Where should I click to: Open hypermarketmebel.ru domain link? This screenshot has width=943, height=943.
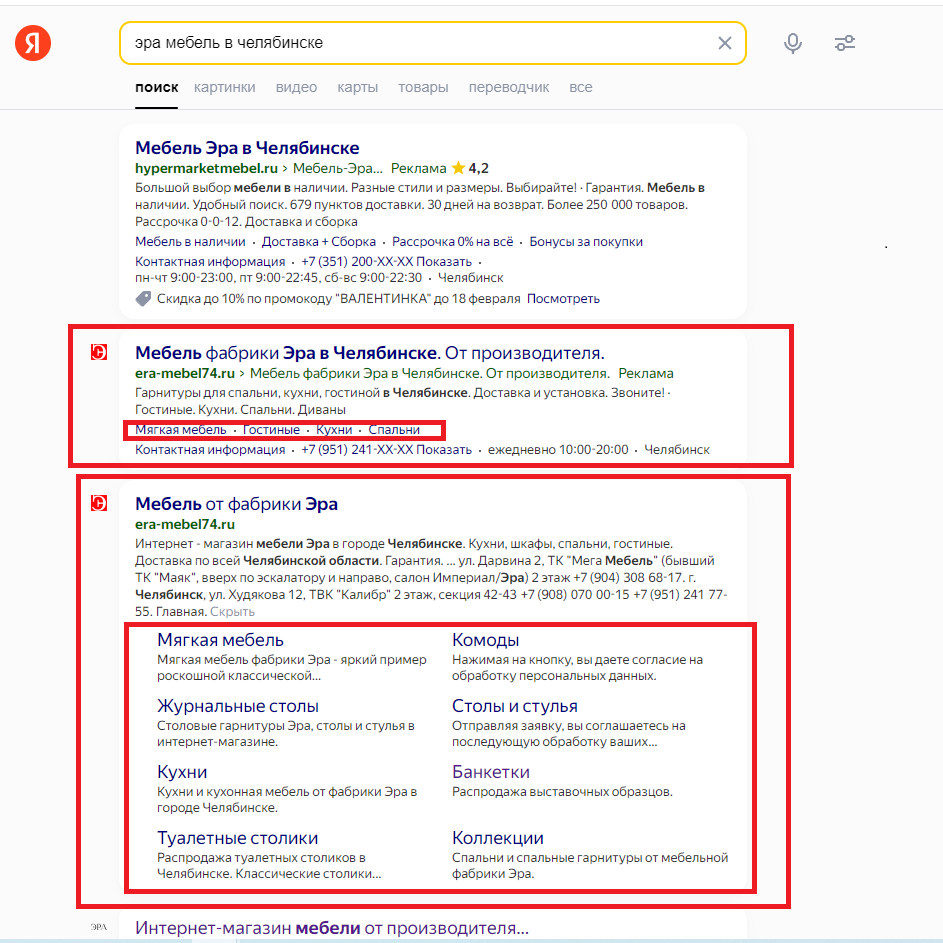[x=206, y=168]
